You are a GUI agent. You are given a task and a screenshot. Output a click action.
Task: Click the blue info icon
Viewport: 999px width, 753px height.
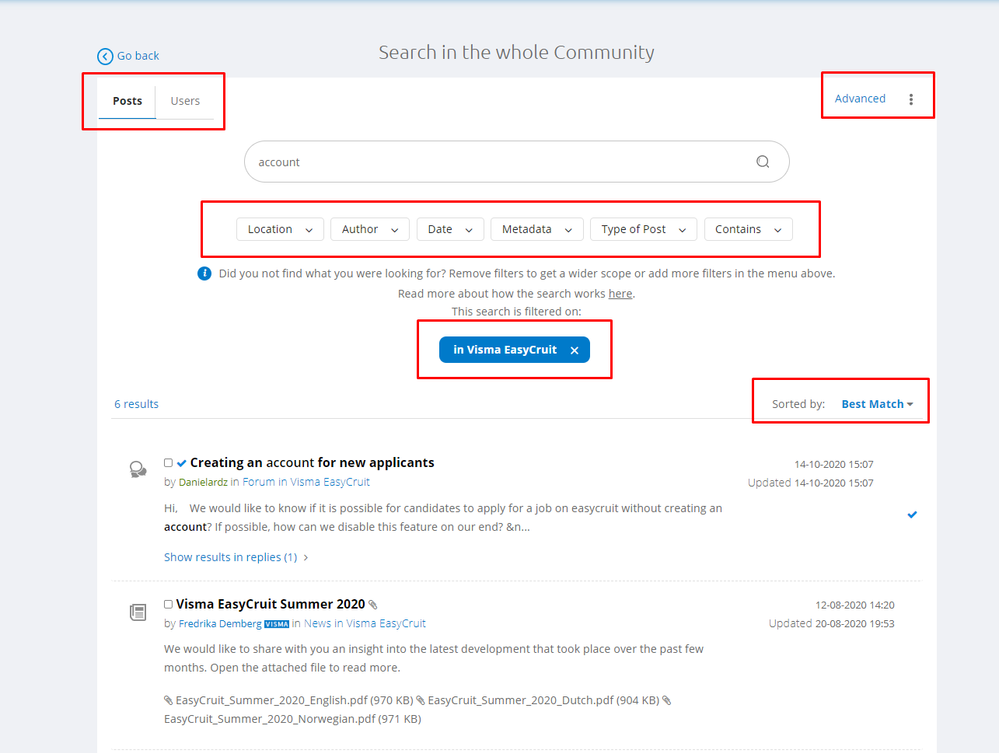(x=204, y=274)
